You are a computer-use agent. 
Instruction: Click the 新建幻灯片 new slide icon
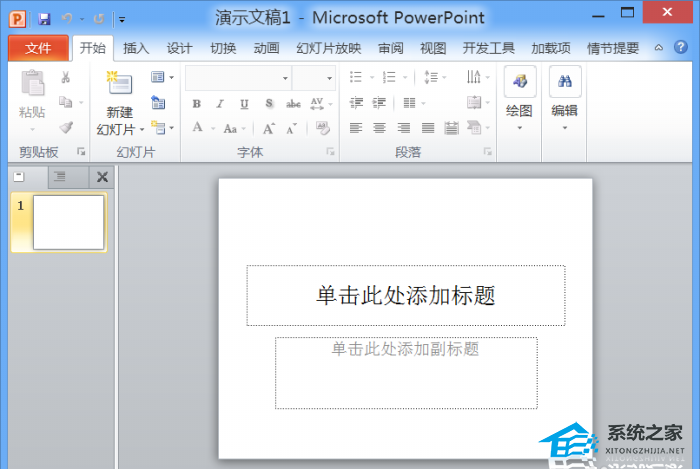119,83
